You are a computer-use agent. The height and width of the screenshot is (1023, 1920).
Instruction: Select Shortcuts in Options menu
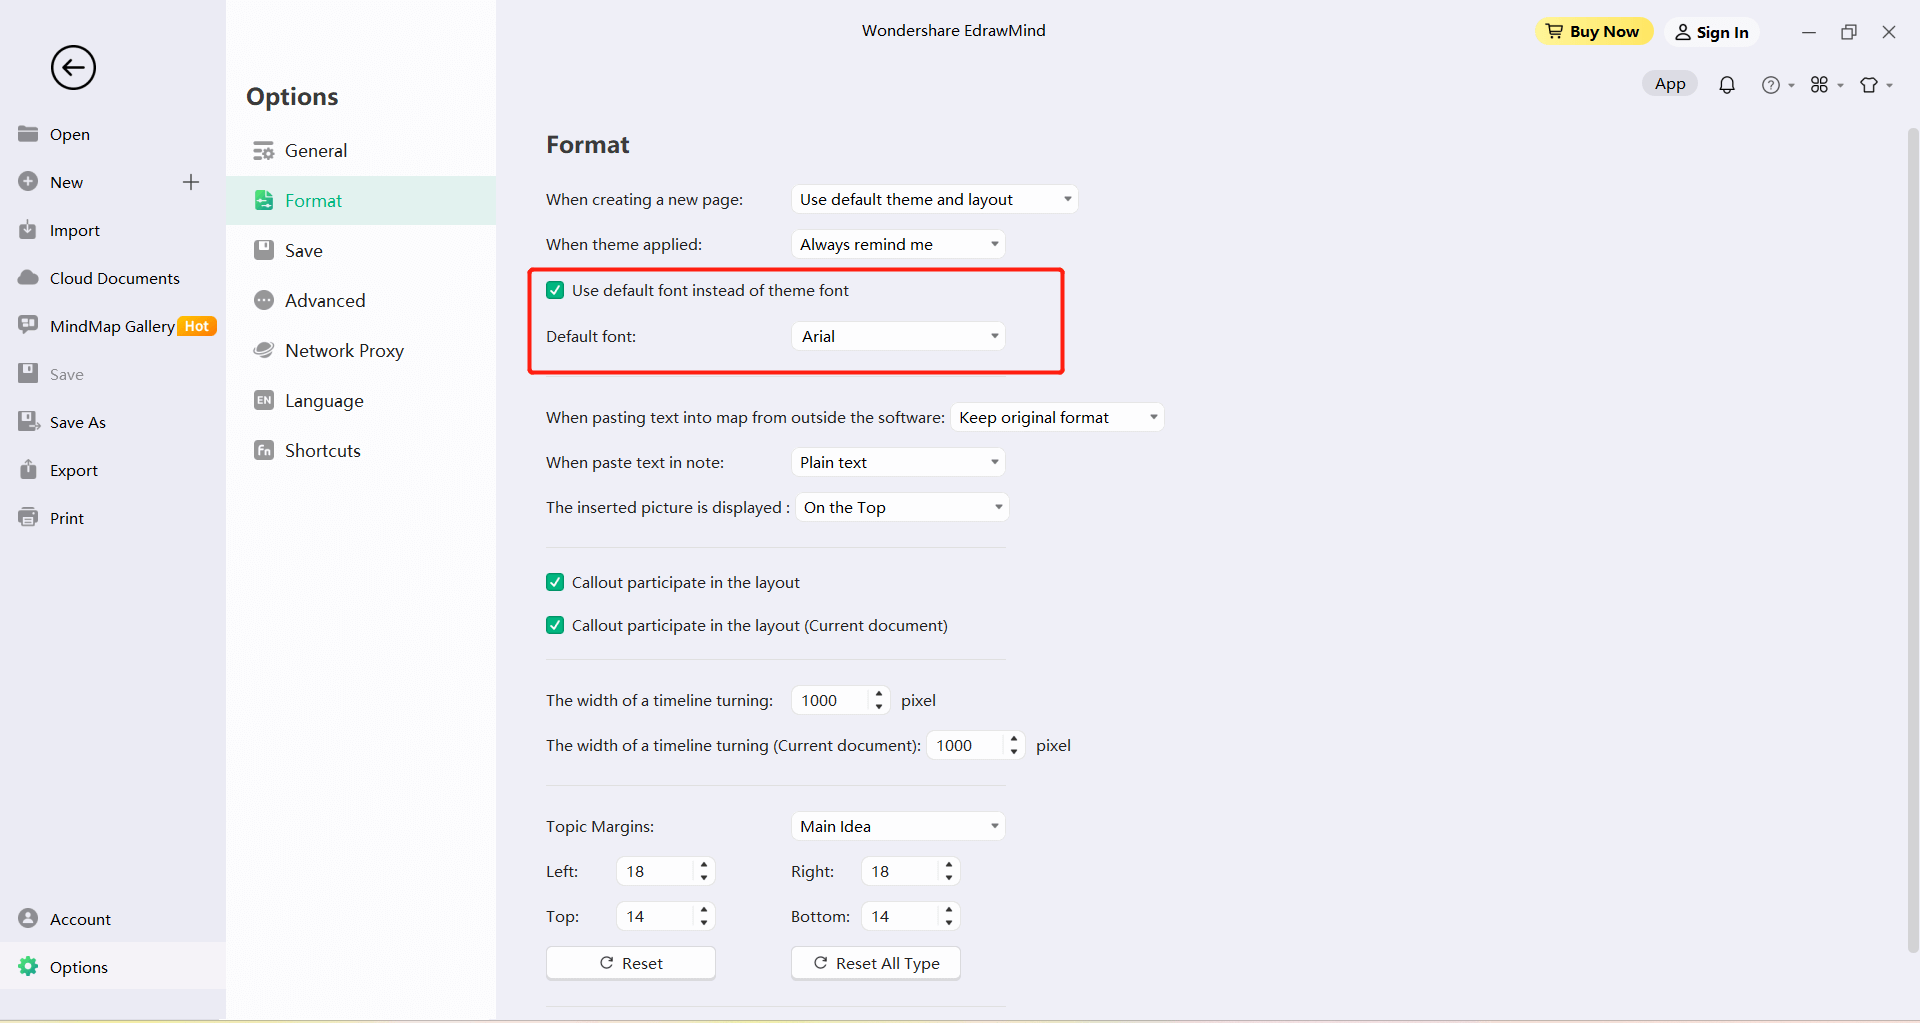tap(361, 450)
